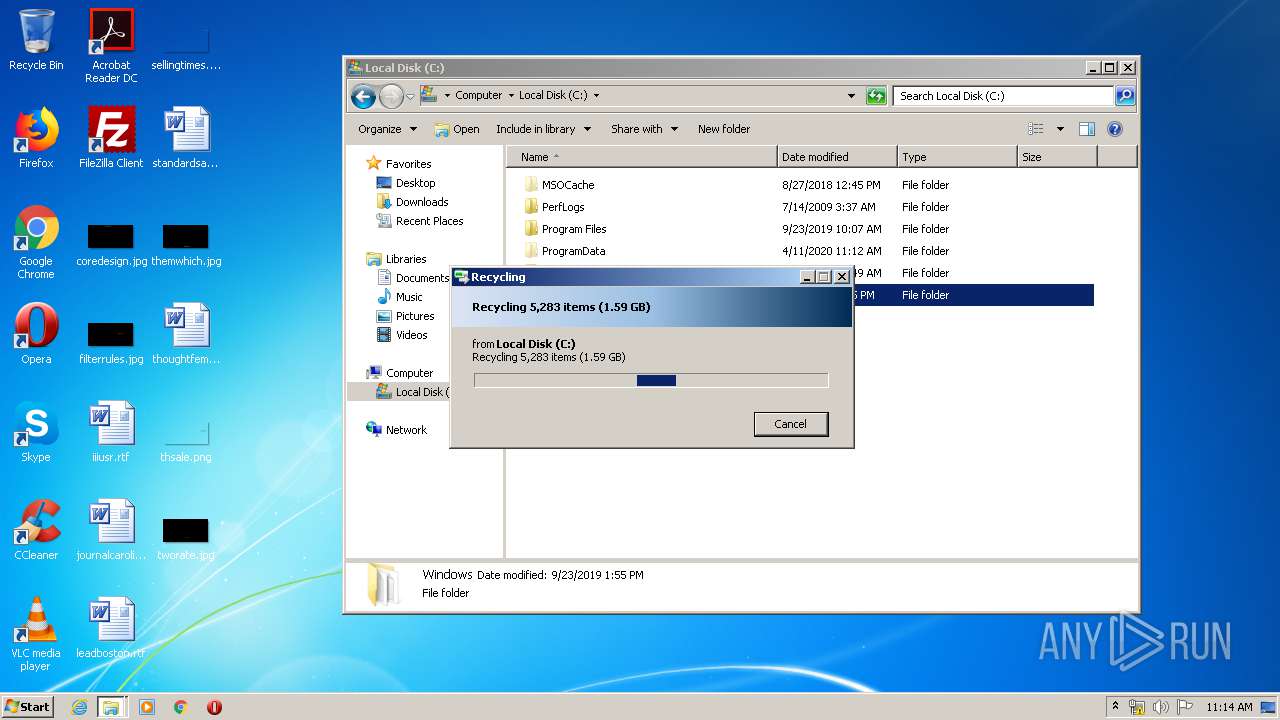Click Local Disk (C:) breadcrumb segment

coord(553,96)
